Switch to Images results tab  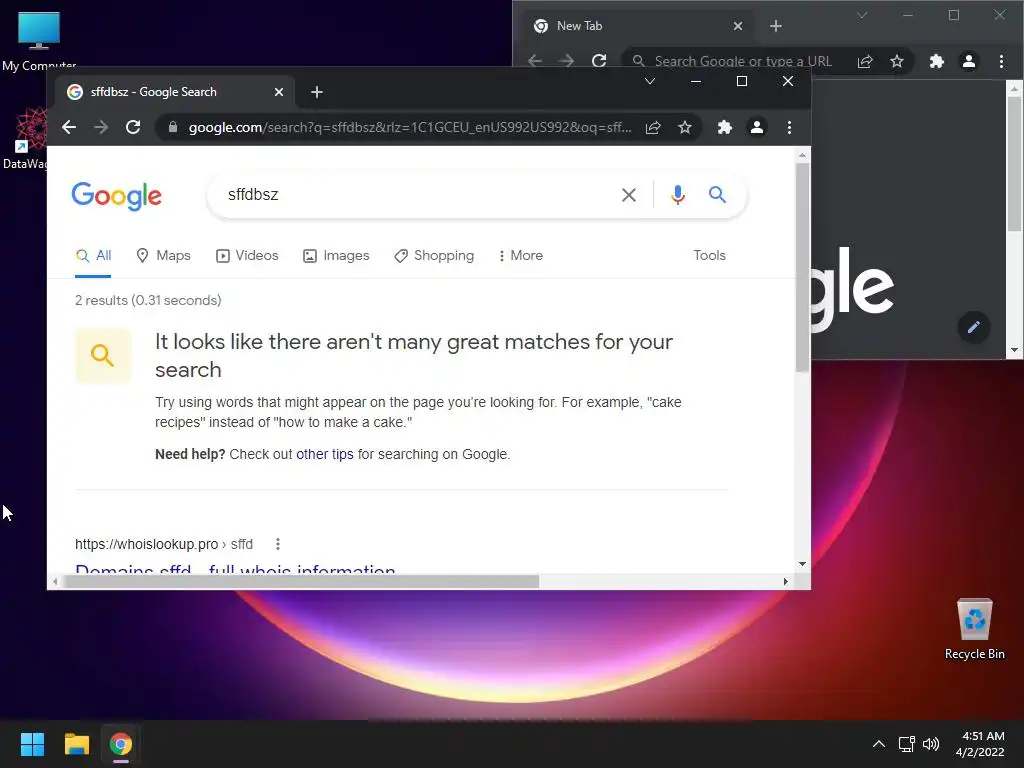[336, 255]
